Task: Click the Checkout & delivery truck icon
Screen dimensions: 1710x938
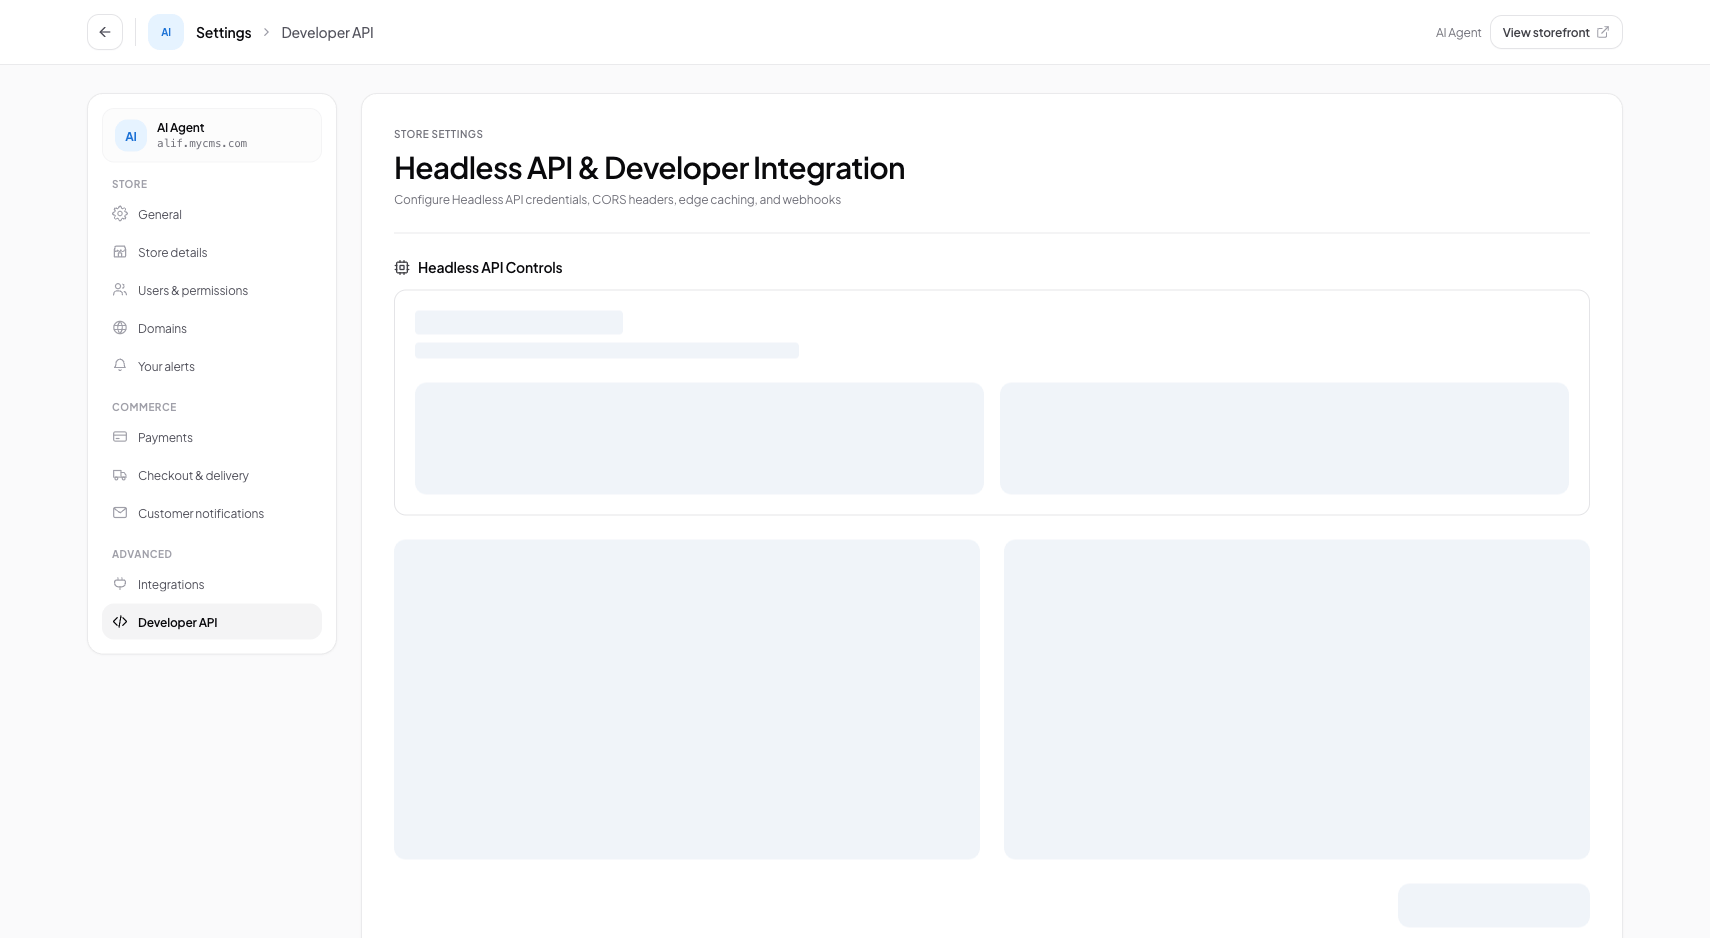Action: pos(120,475)
